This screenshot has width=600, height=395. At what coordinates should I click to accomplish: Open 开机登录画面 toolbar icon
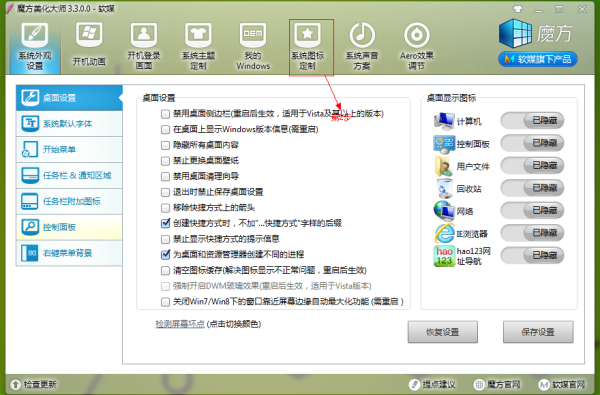144,46
